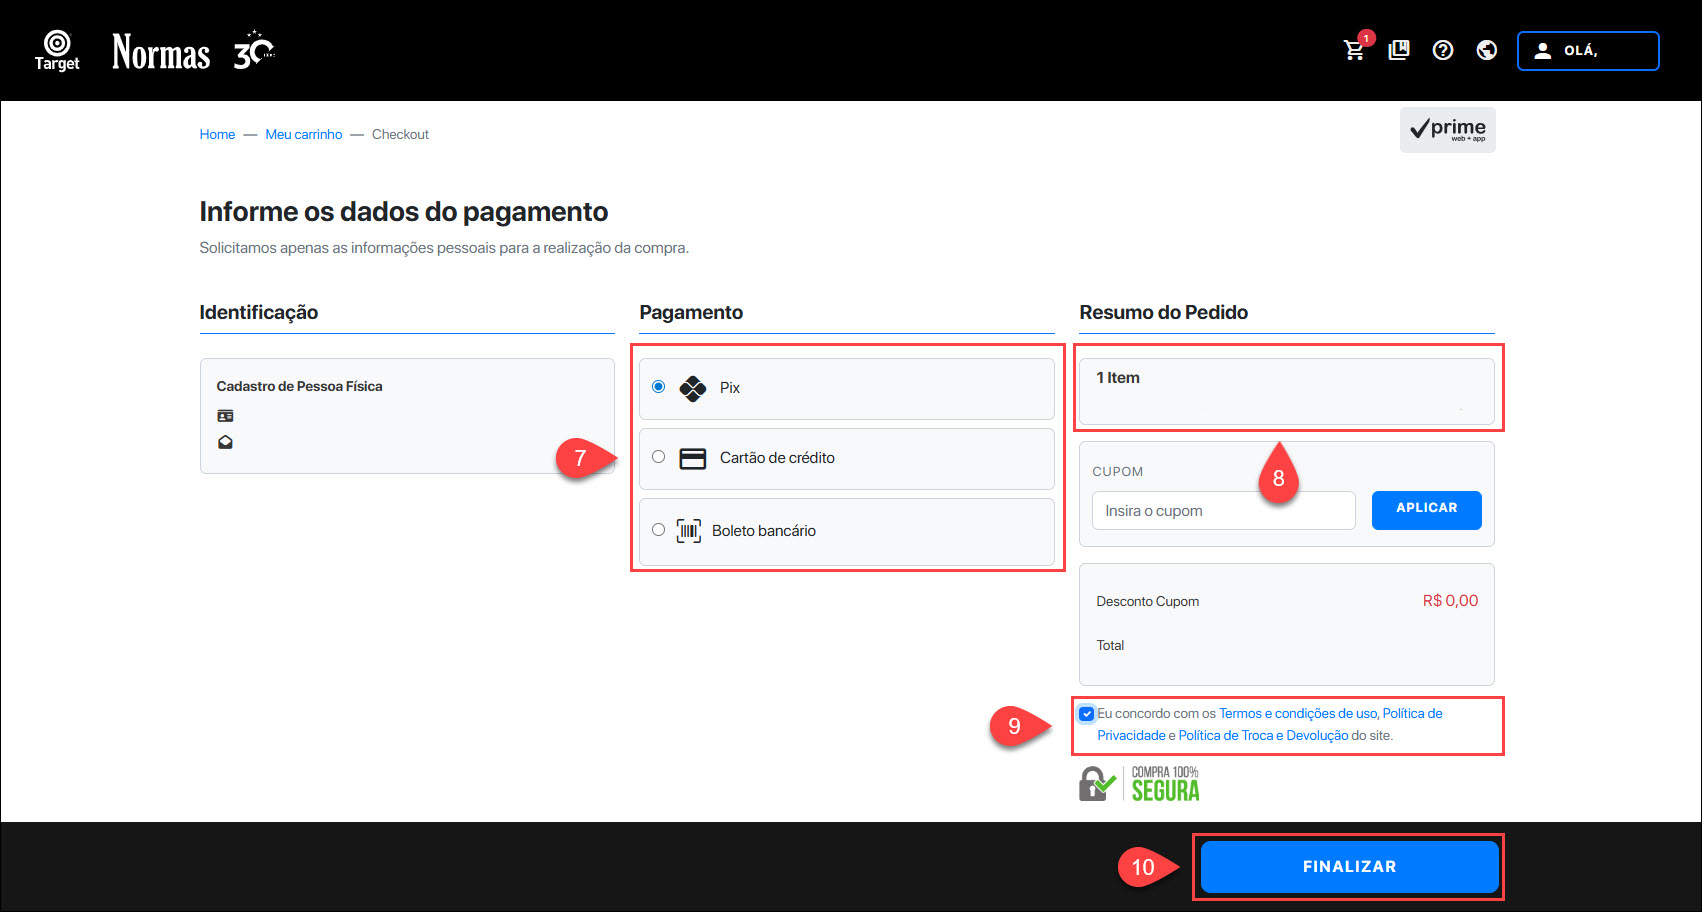Click the Compra 100% Segura seal
1702x912 pixels.
point(1139,785)
